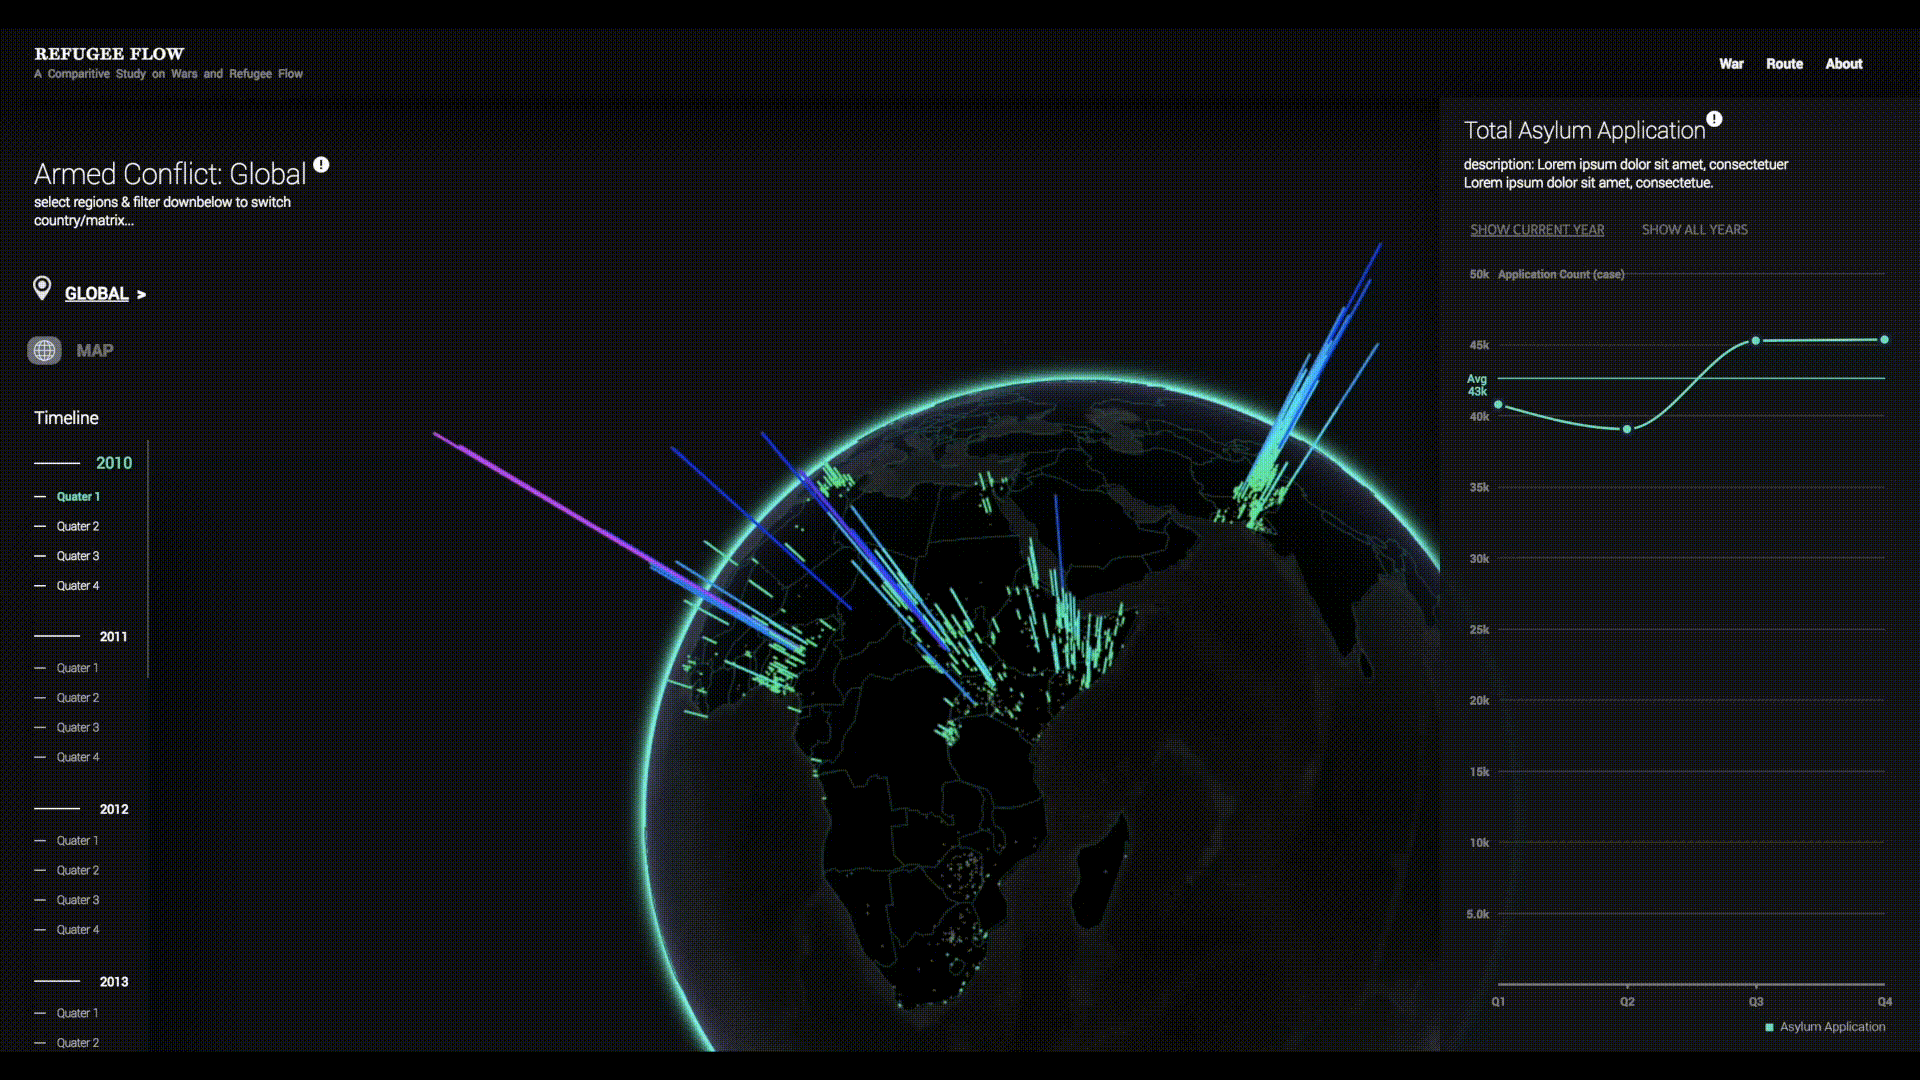Select 2011 Quater 3 in timeline
The image size is (1920, 1080).
[78, 728]
